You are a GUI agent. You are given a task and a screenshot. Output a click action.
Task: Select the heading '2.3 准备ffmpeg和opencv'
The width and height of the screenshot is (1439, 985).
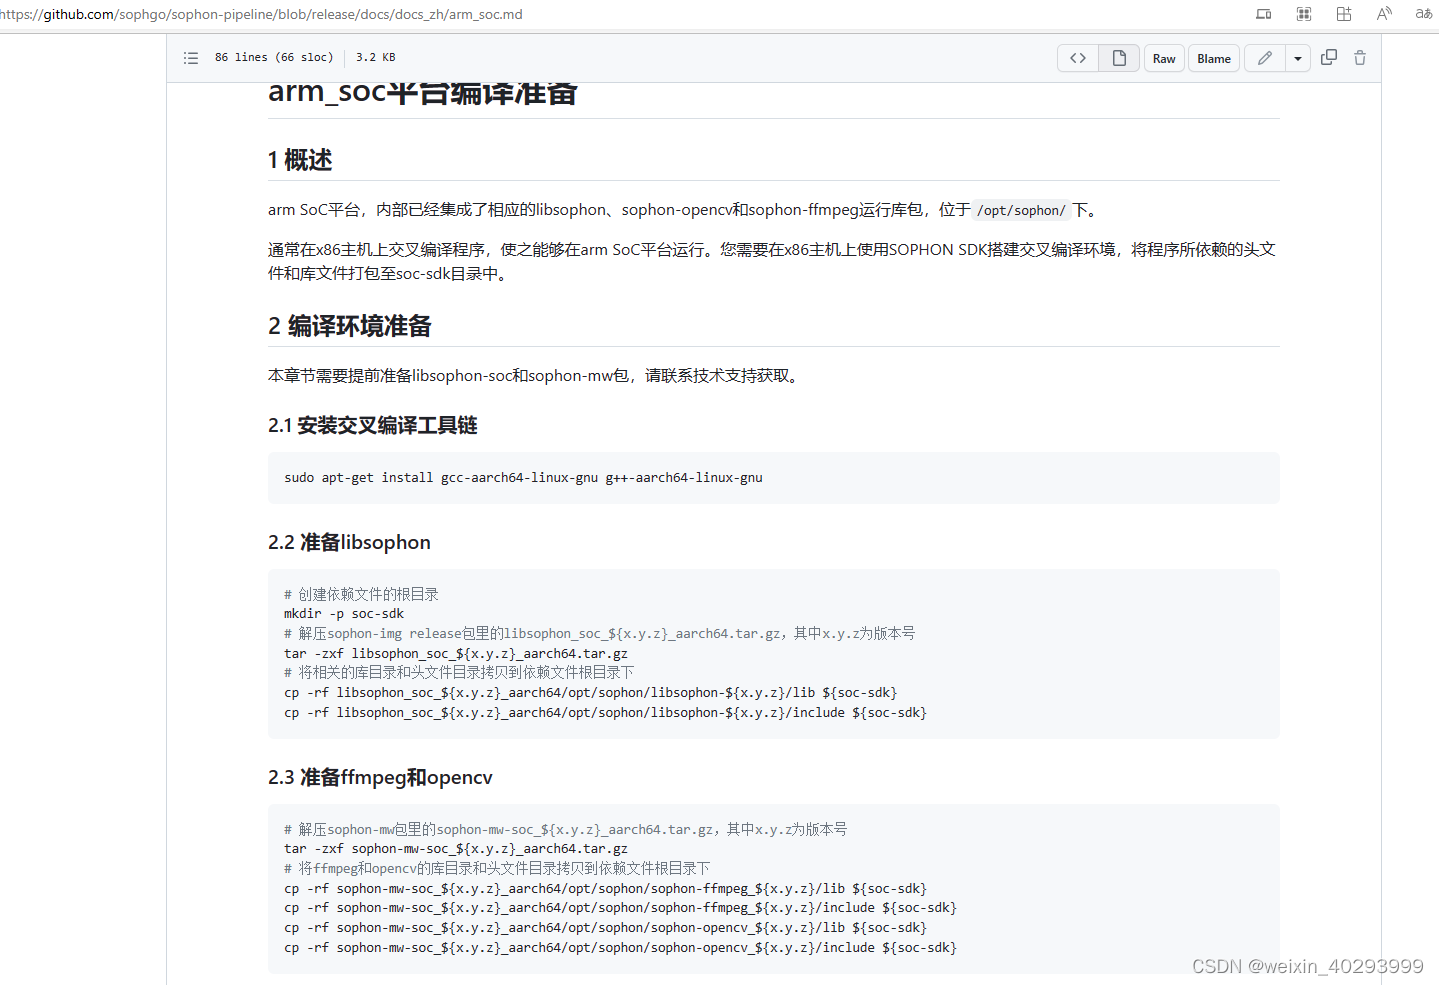pos(380,777)
